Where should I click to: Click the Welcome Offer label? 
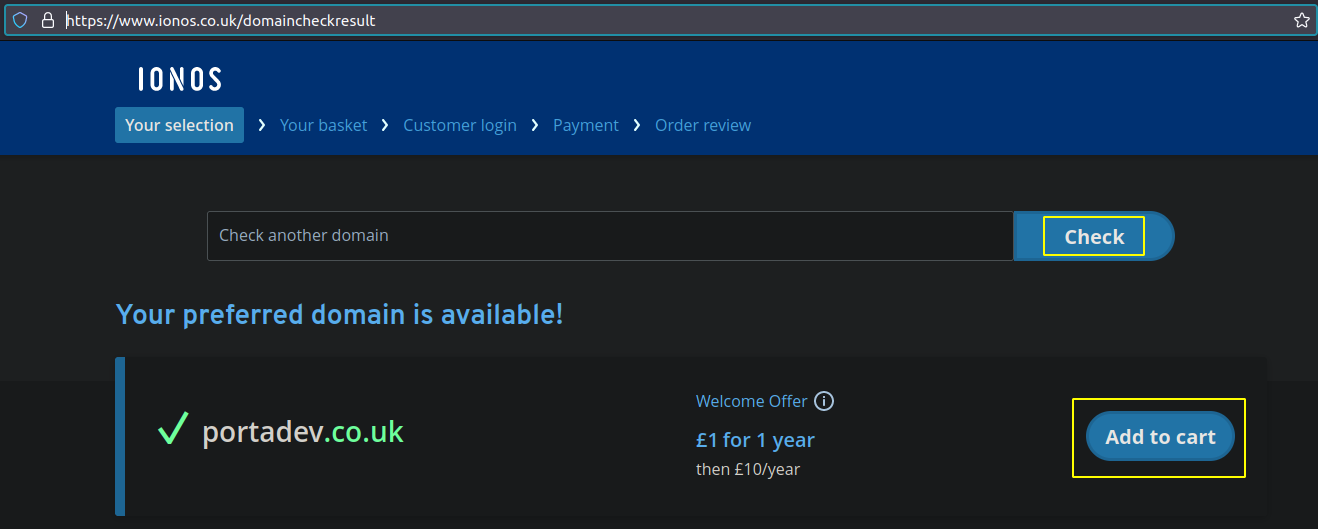pyautogui.click(x=751, y=401)
